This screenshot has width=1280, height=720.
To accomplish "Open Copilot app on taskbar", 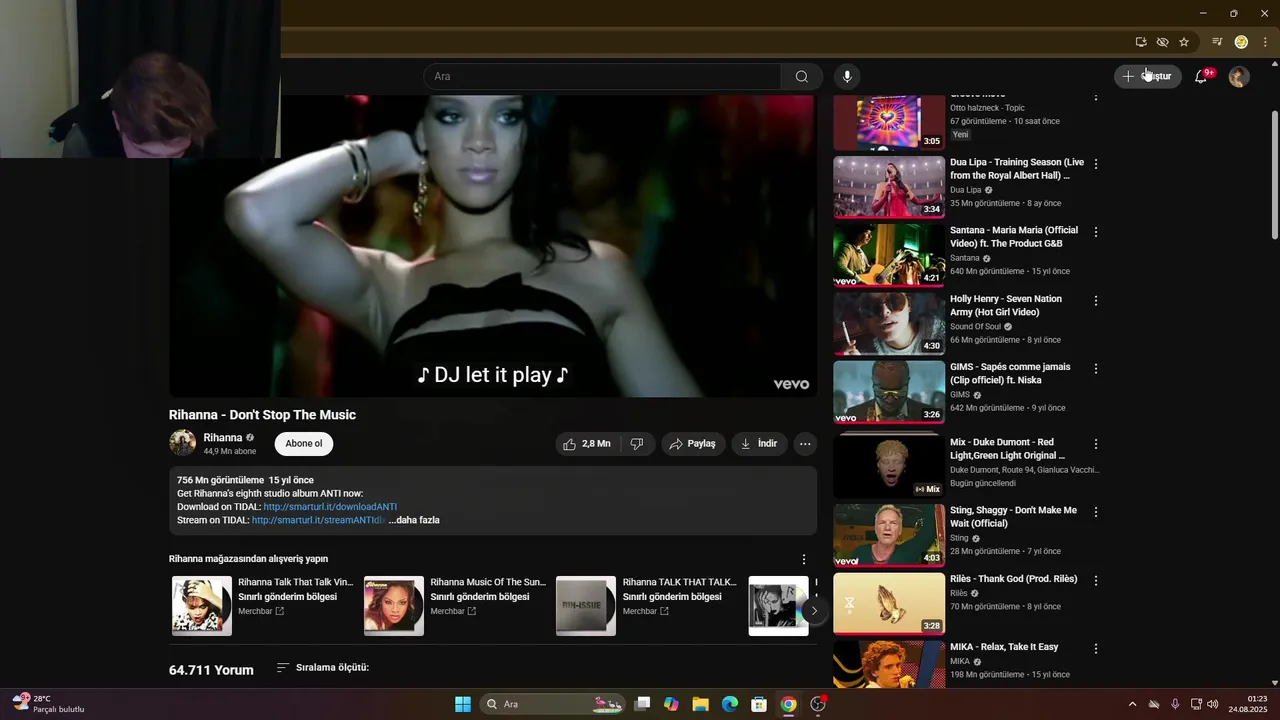I will click(671, 704).
